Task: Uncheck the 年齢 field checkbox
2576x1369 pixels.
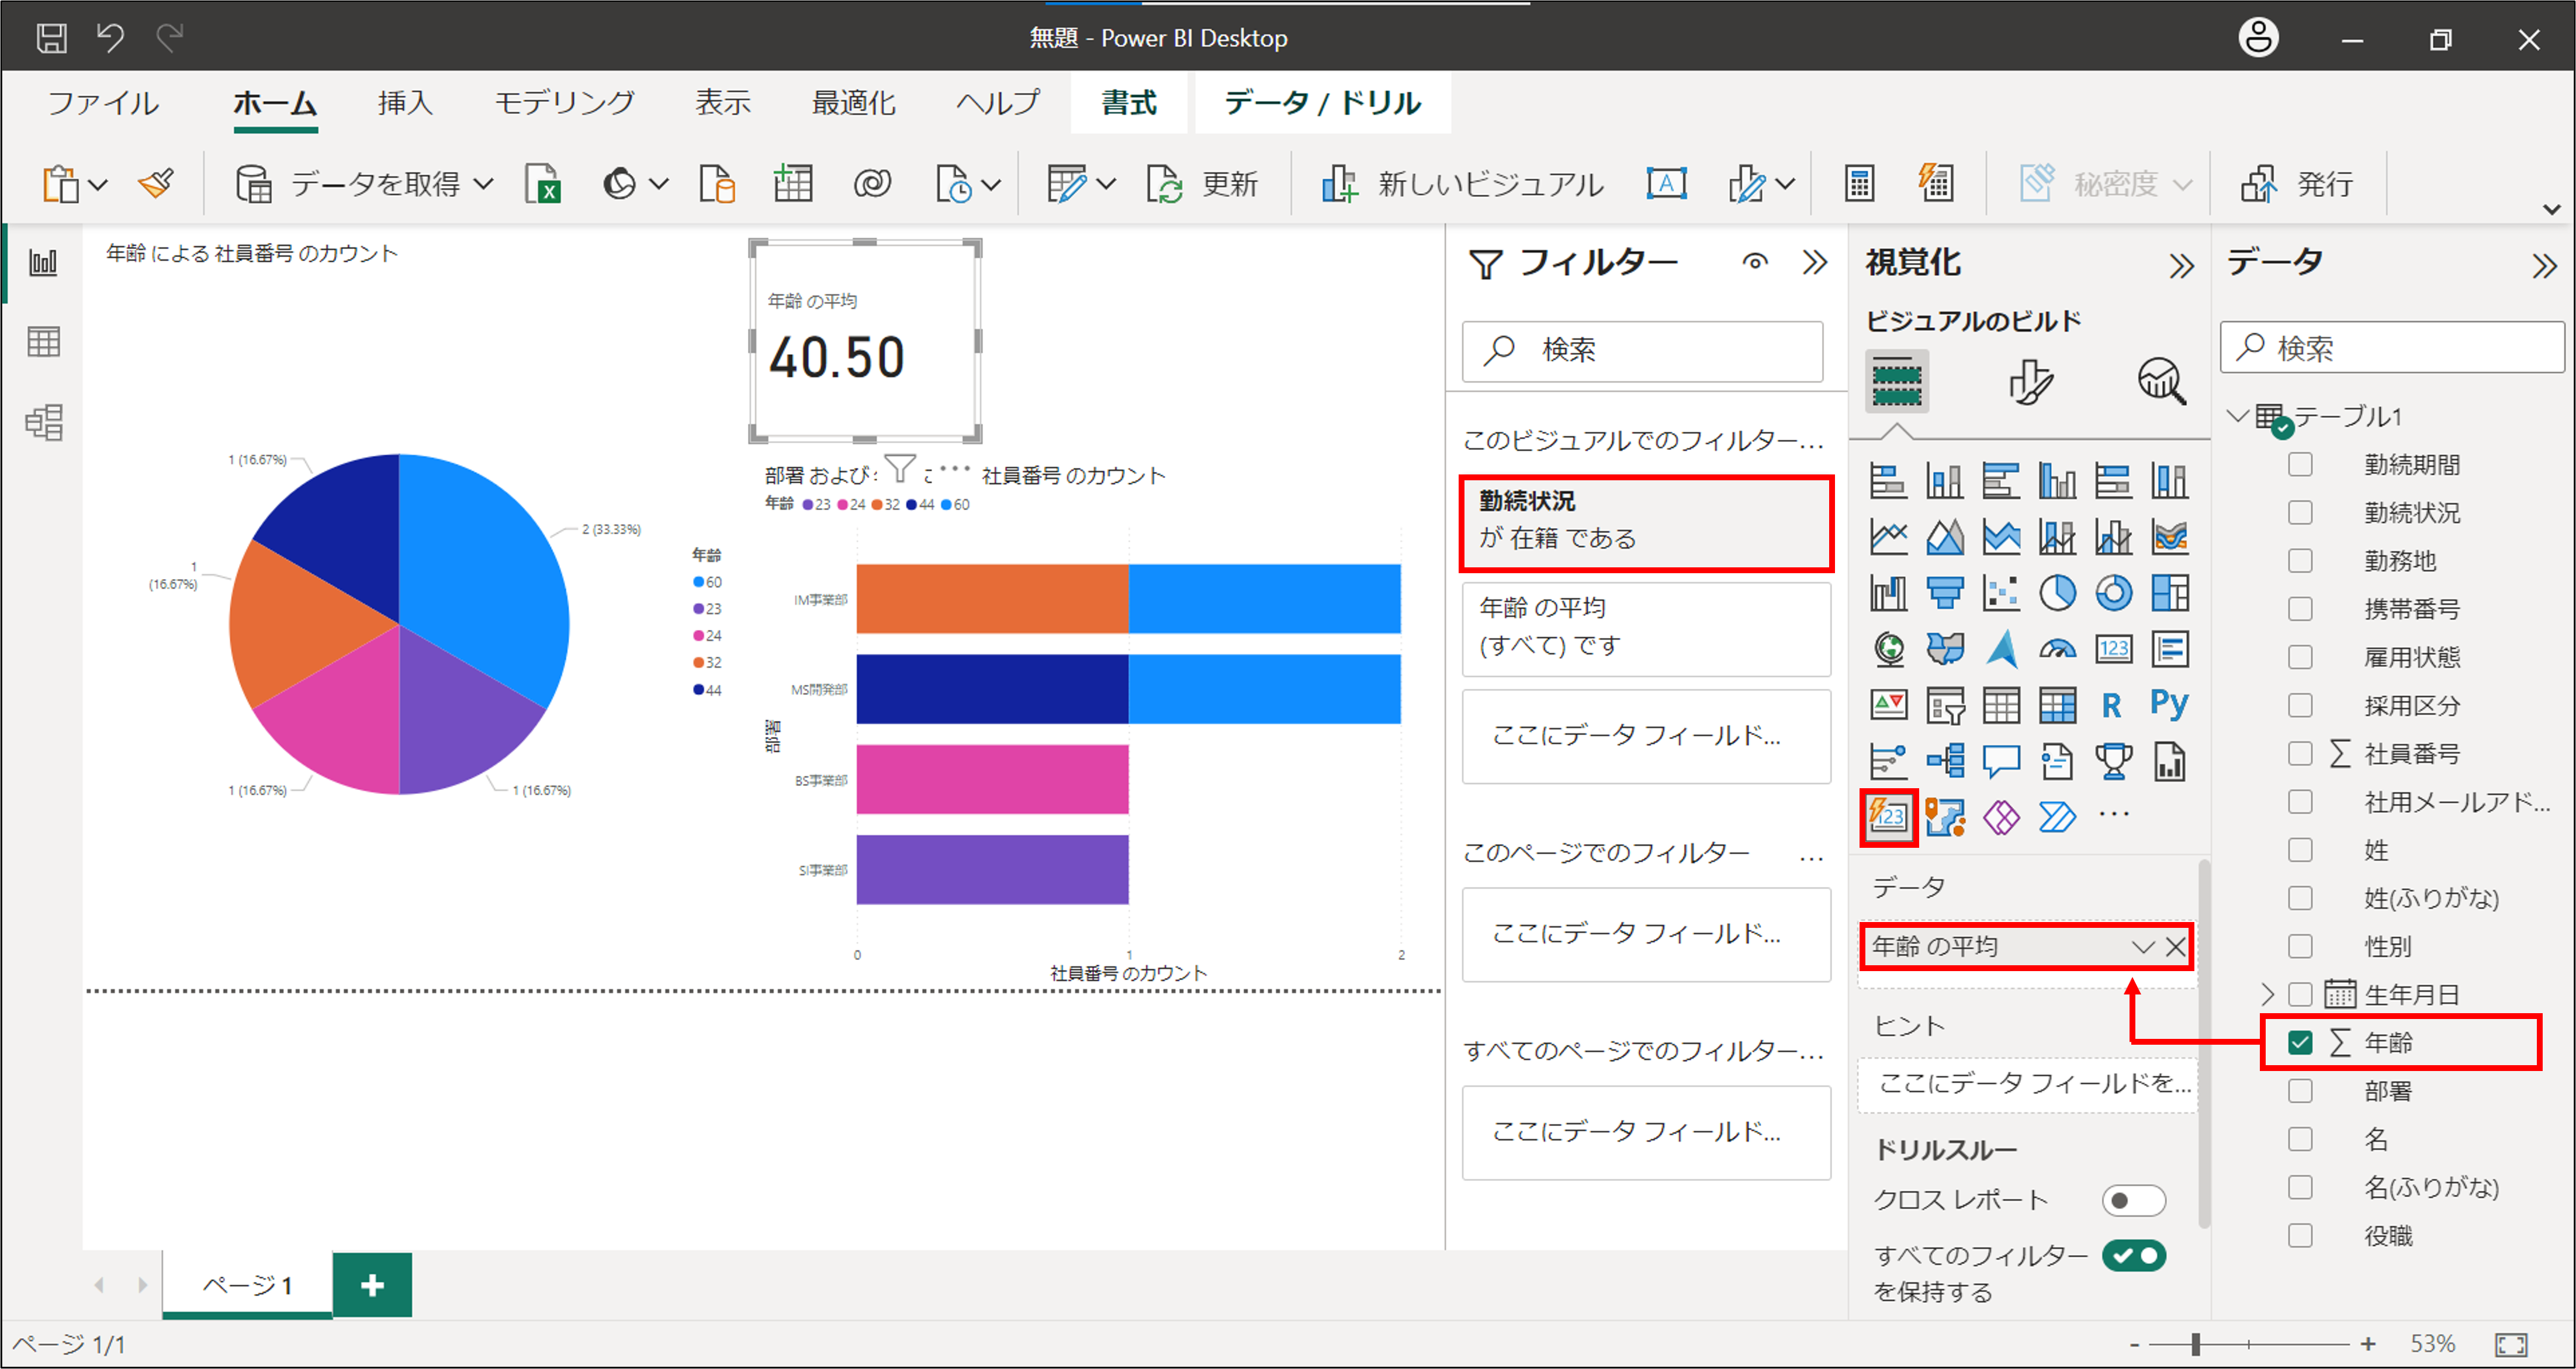Action: (x=2300, y=1043)
